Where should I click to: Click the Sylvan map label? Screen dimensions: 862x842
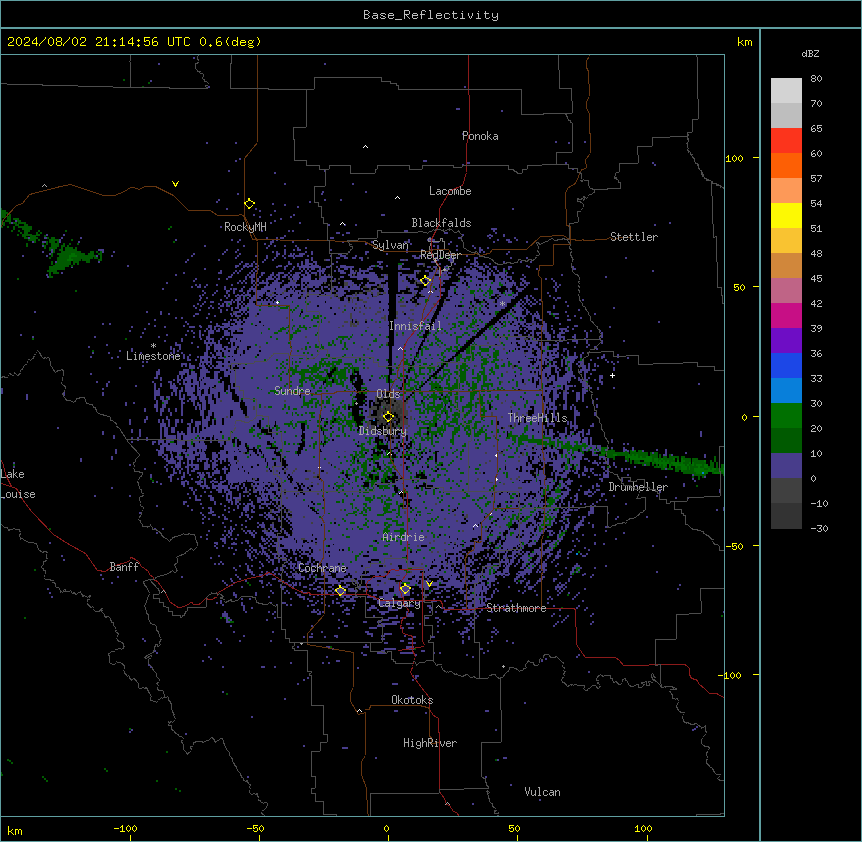pos(390,245)
